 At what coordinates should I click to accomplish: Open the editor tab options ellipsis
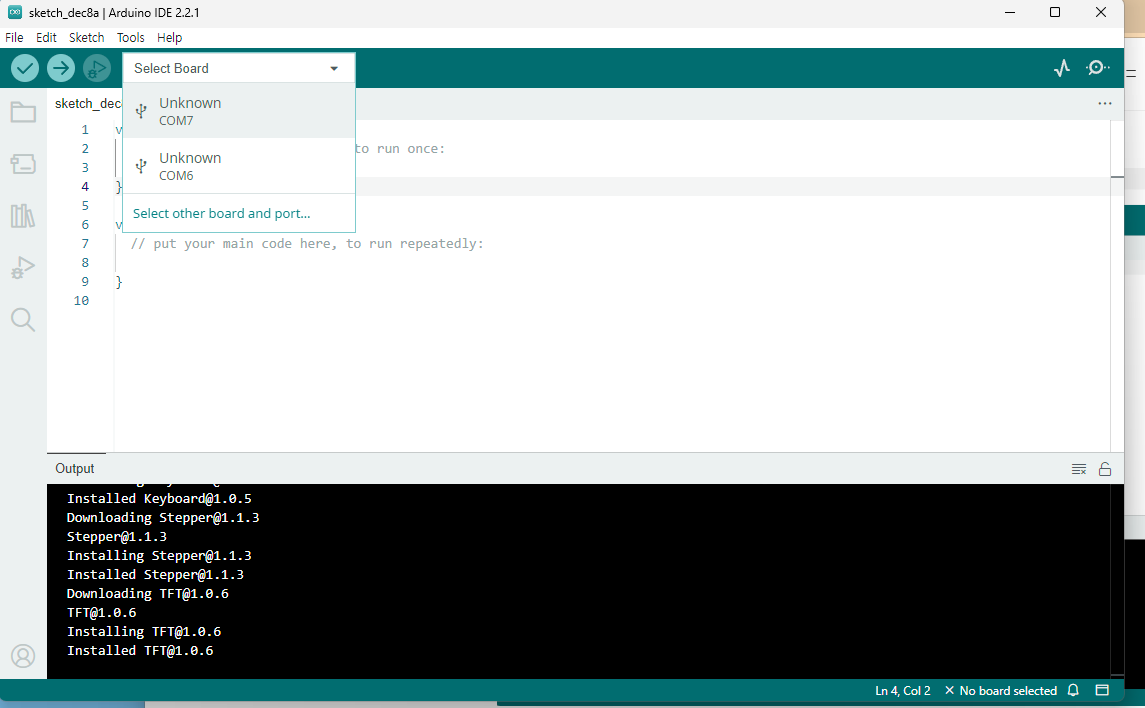click(1105, 104)
